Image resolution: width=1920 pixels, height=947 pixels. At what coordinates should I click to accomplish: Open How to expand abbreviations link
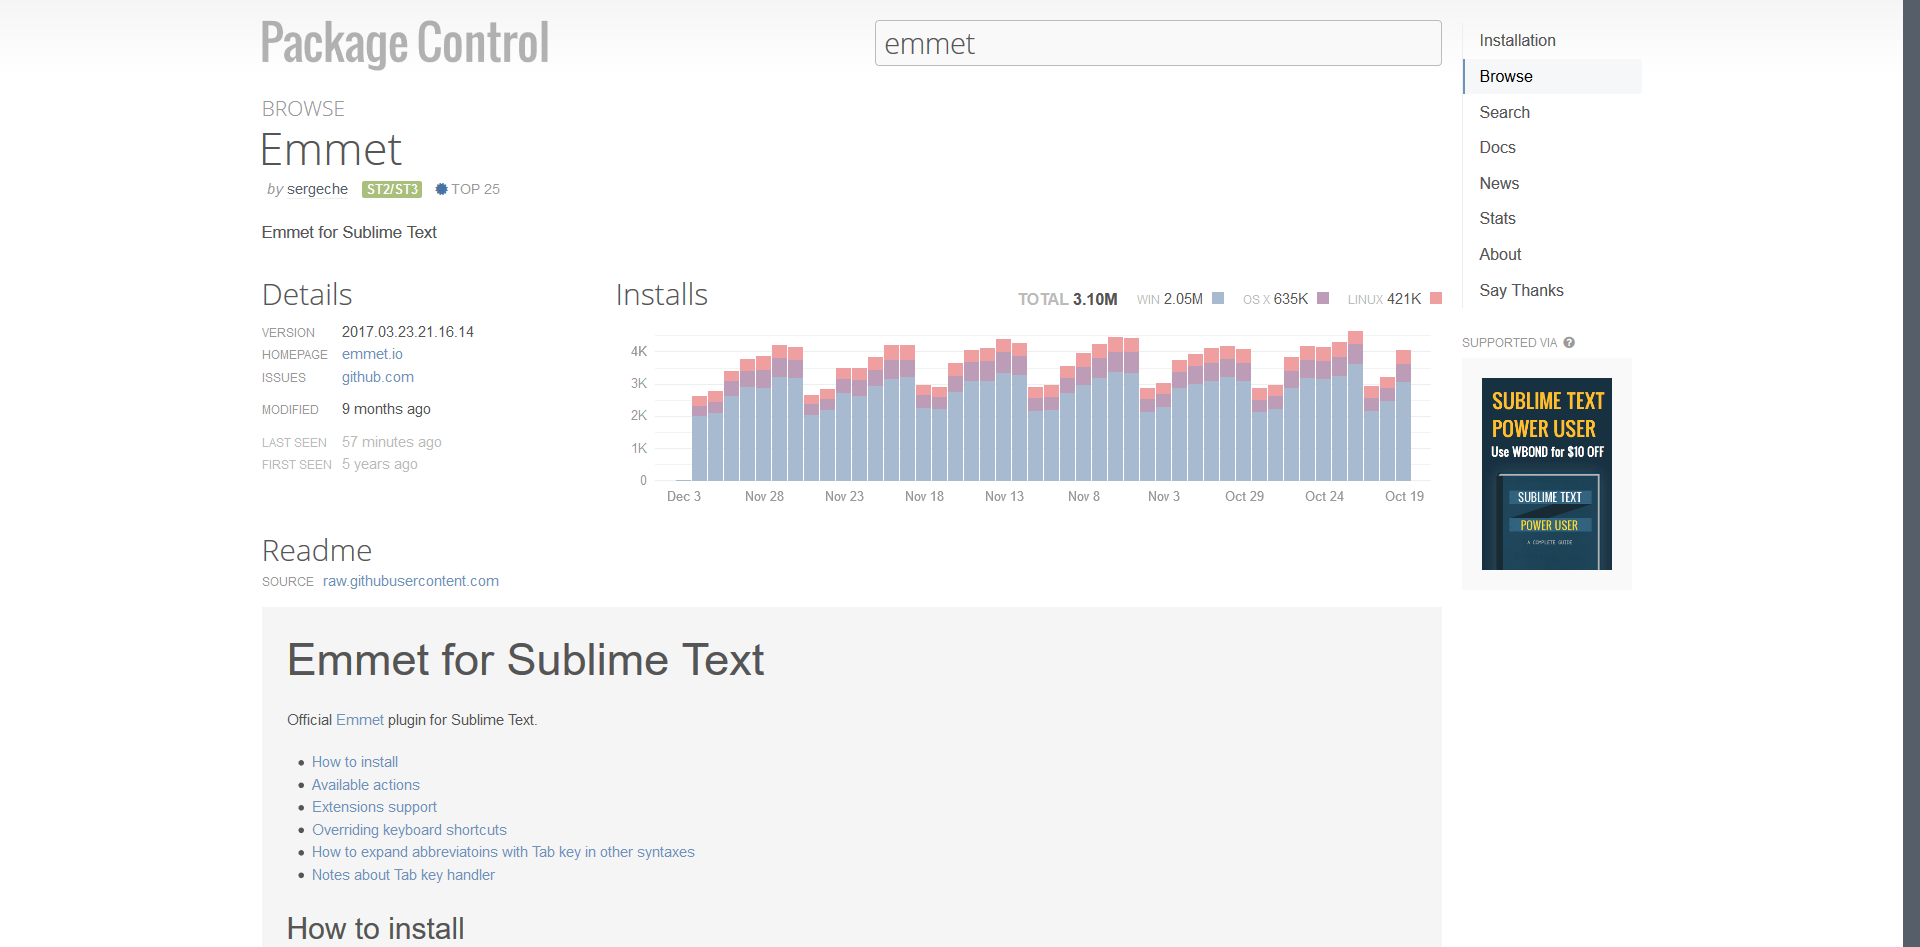[503, 852]
